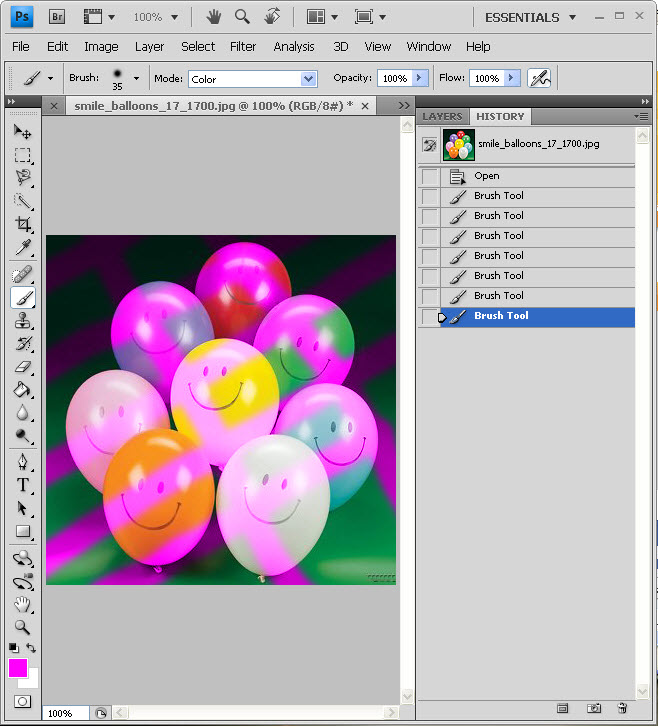
Task: Toggle history brush source for Open state
Action: coord(429,177)
